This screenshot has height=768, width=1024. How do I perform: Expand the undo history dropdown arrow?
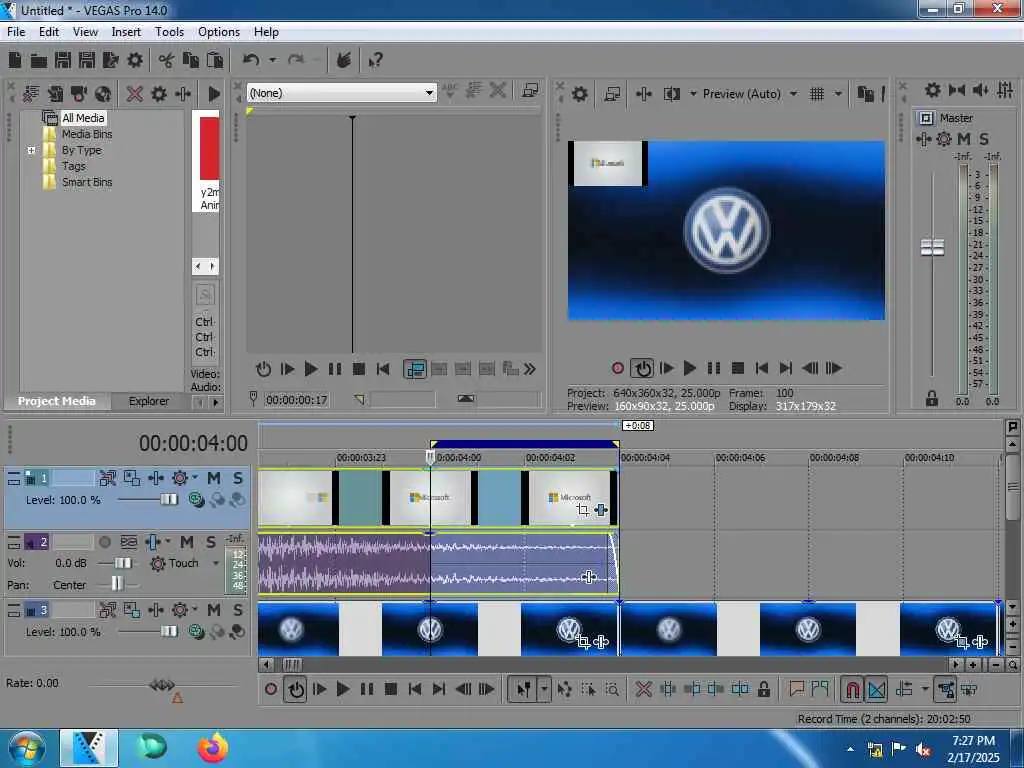pyautogui.click(x=272, y=61)
